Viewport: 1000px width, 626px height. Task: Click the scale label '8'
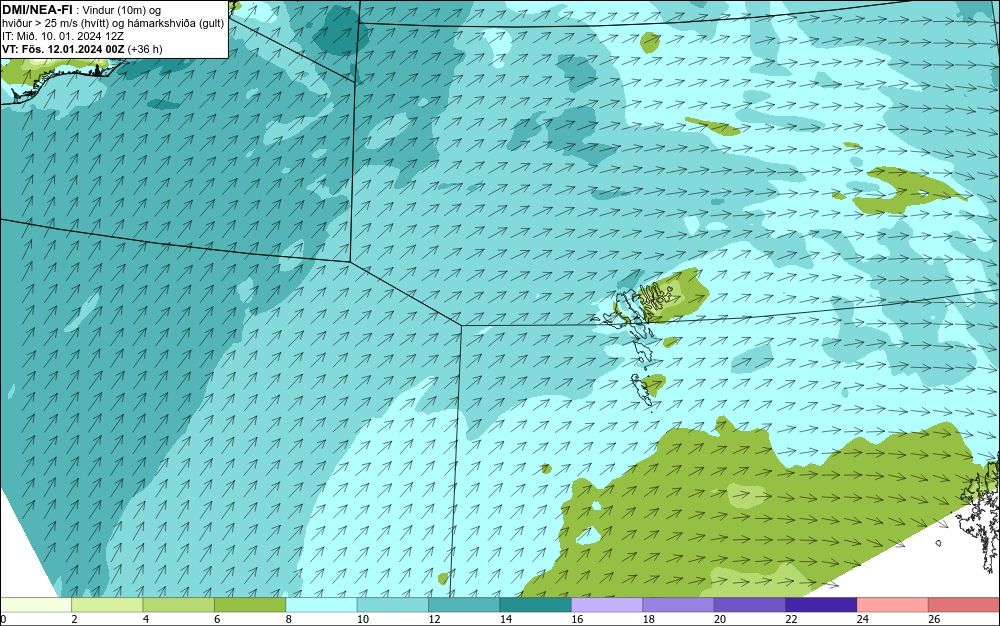point(289,619)
